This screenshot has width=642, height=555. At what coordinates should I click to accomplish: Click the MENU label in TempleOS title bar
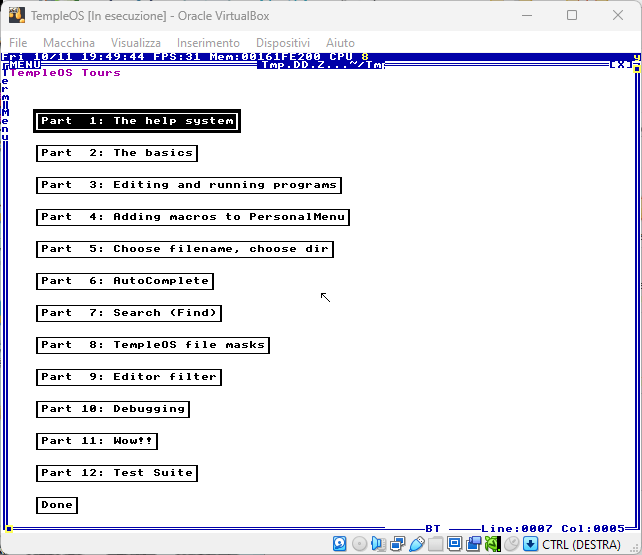click(x=23, y=65)
